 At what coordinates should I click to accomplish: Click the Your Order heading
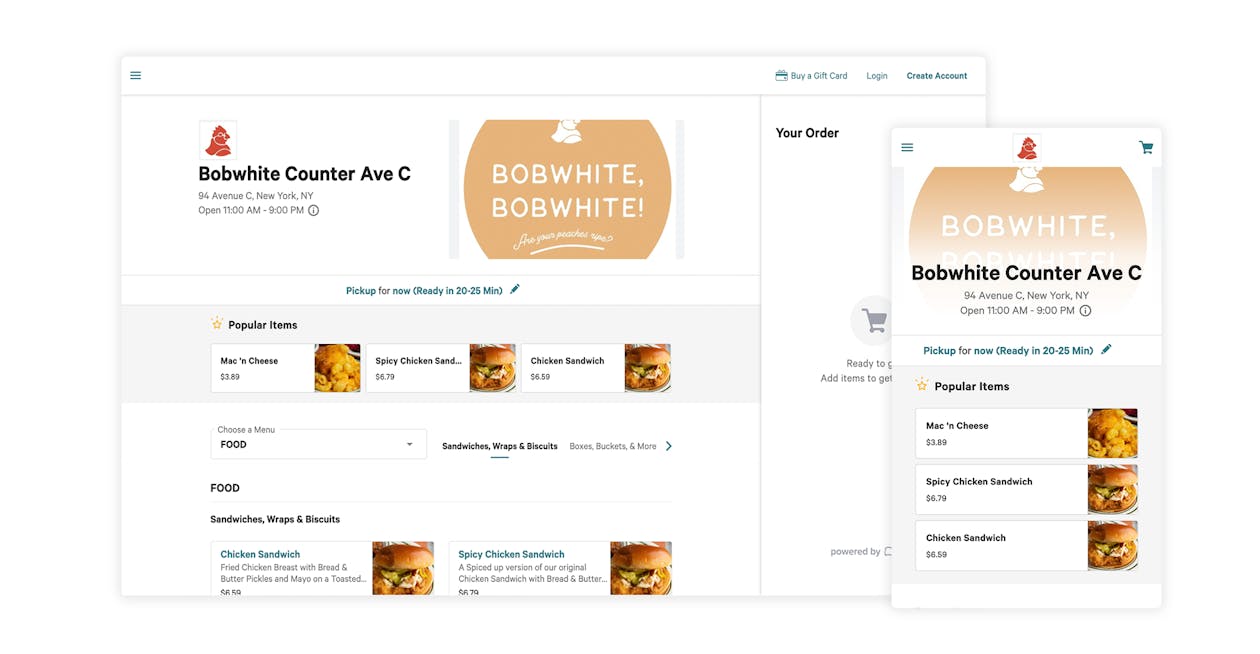(807, 133)
